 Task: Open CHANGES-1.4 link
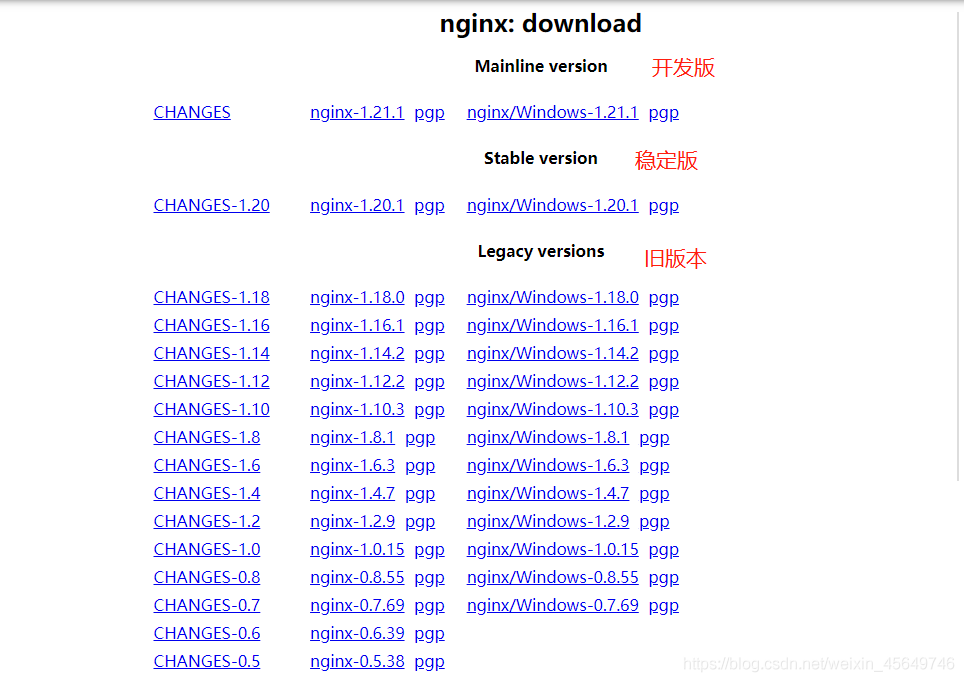pos(207,493)
